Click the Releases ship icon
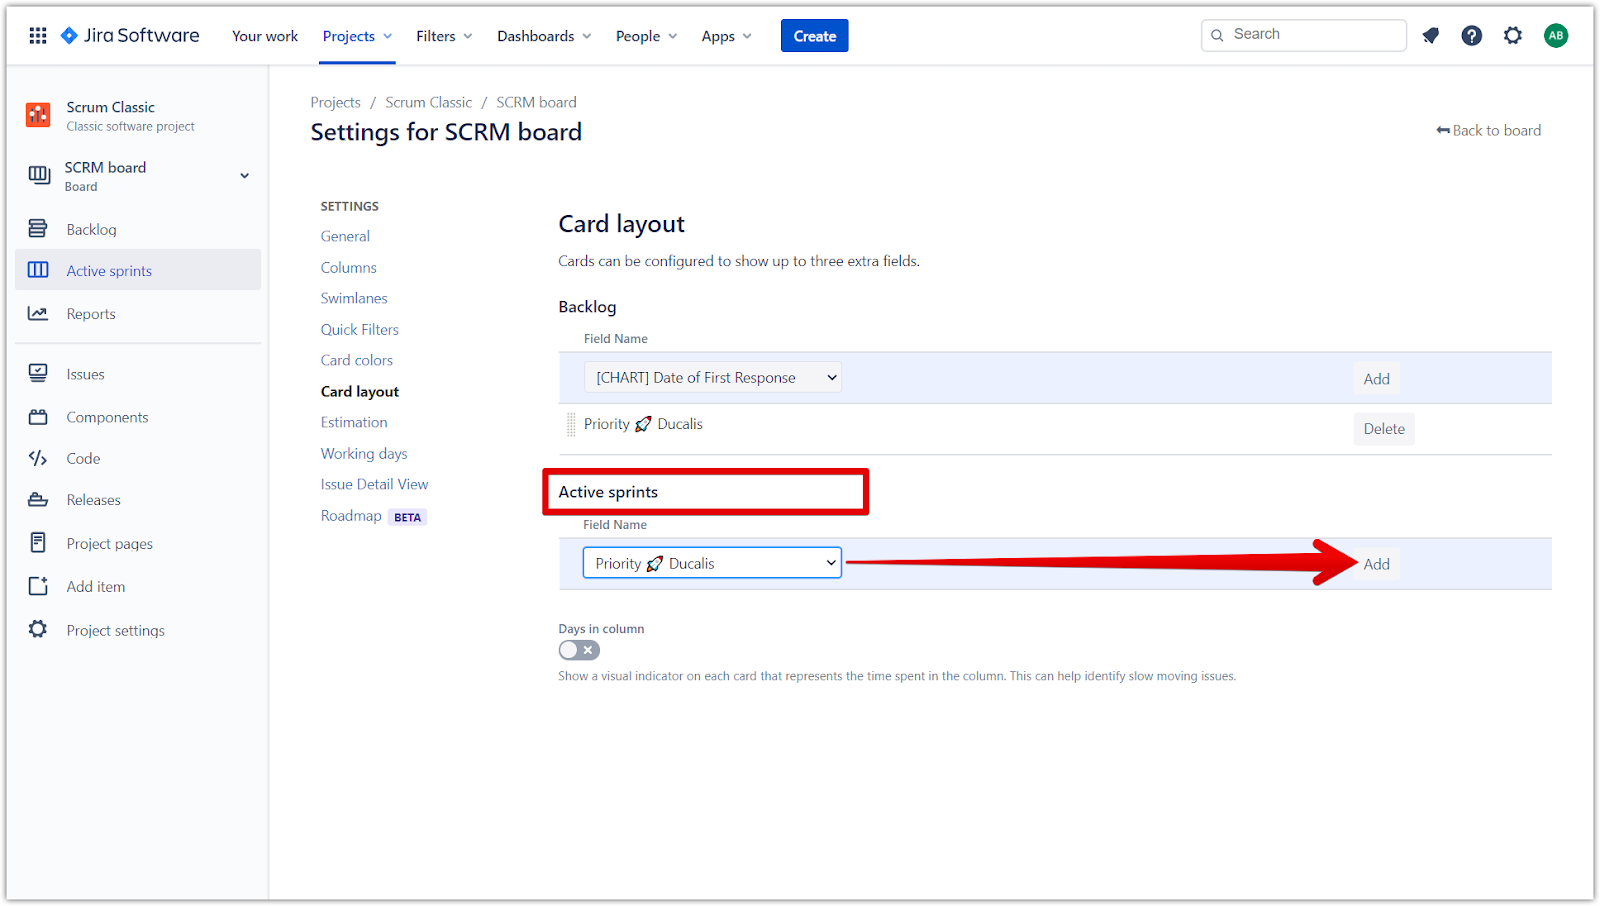Screen dimensions: 1600x906 point(38,500)
